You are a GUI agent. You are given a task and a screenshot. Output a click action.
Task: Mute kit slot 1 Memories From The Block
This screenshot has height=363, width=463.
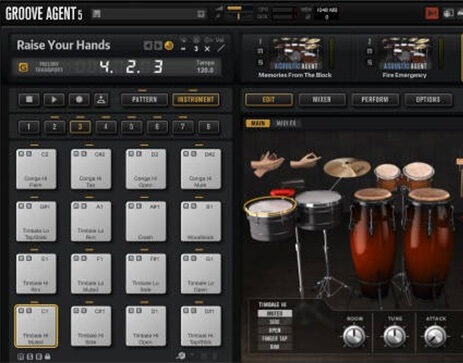pyautogui.click(x=260, y=52)
